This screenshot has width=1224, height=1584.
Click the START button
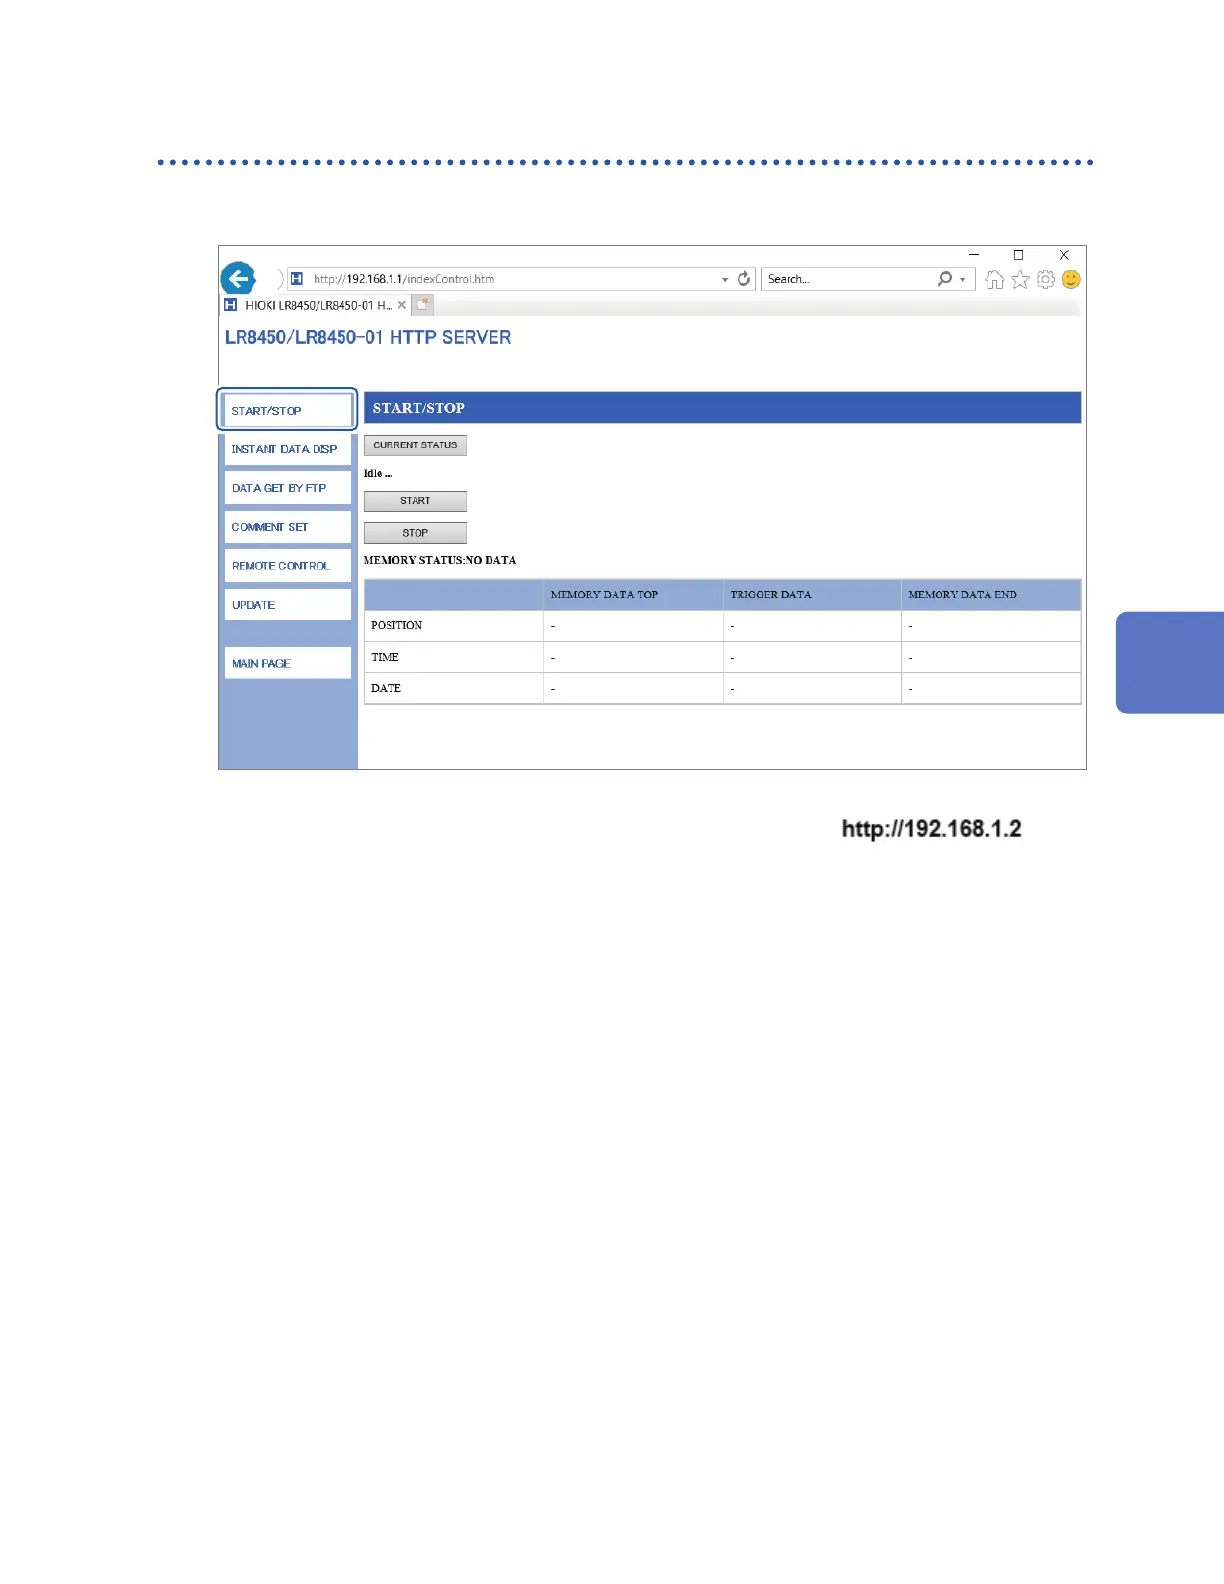pyautogui.click(x=415, y=501)
